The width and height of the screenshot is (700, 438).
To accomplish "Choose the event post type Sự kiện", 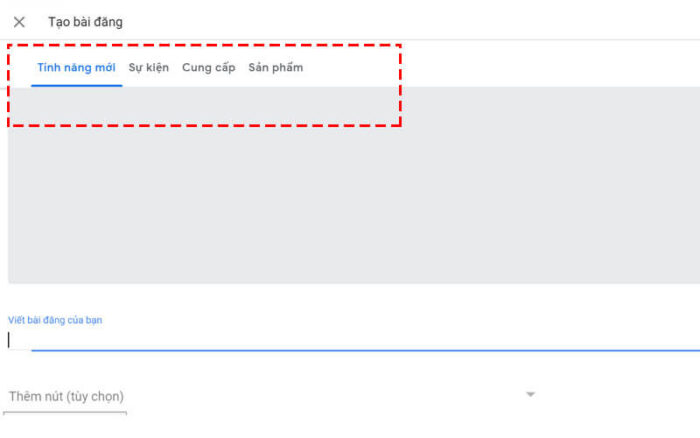I will pyautogui.click(x=149, y=67).
